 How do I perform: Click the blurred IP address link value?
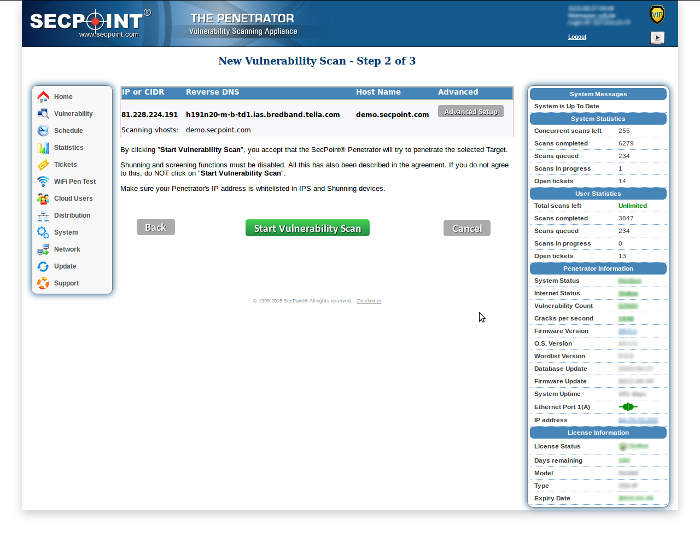coord(638,420)
